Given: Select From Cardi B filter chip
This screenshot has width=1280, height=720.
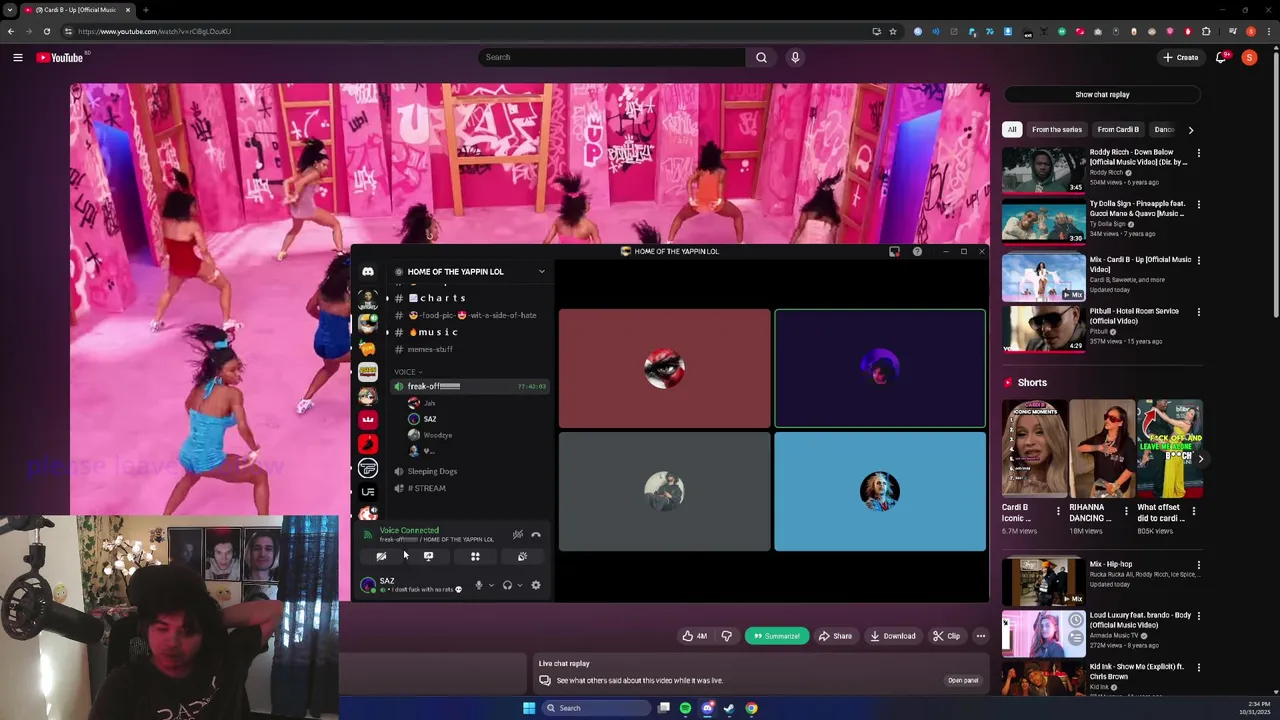Looking at the screenshot, I should 1118,130.
